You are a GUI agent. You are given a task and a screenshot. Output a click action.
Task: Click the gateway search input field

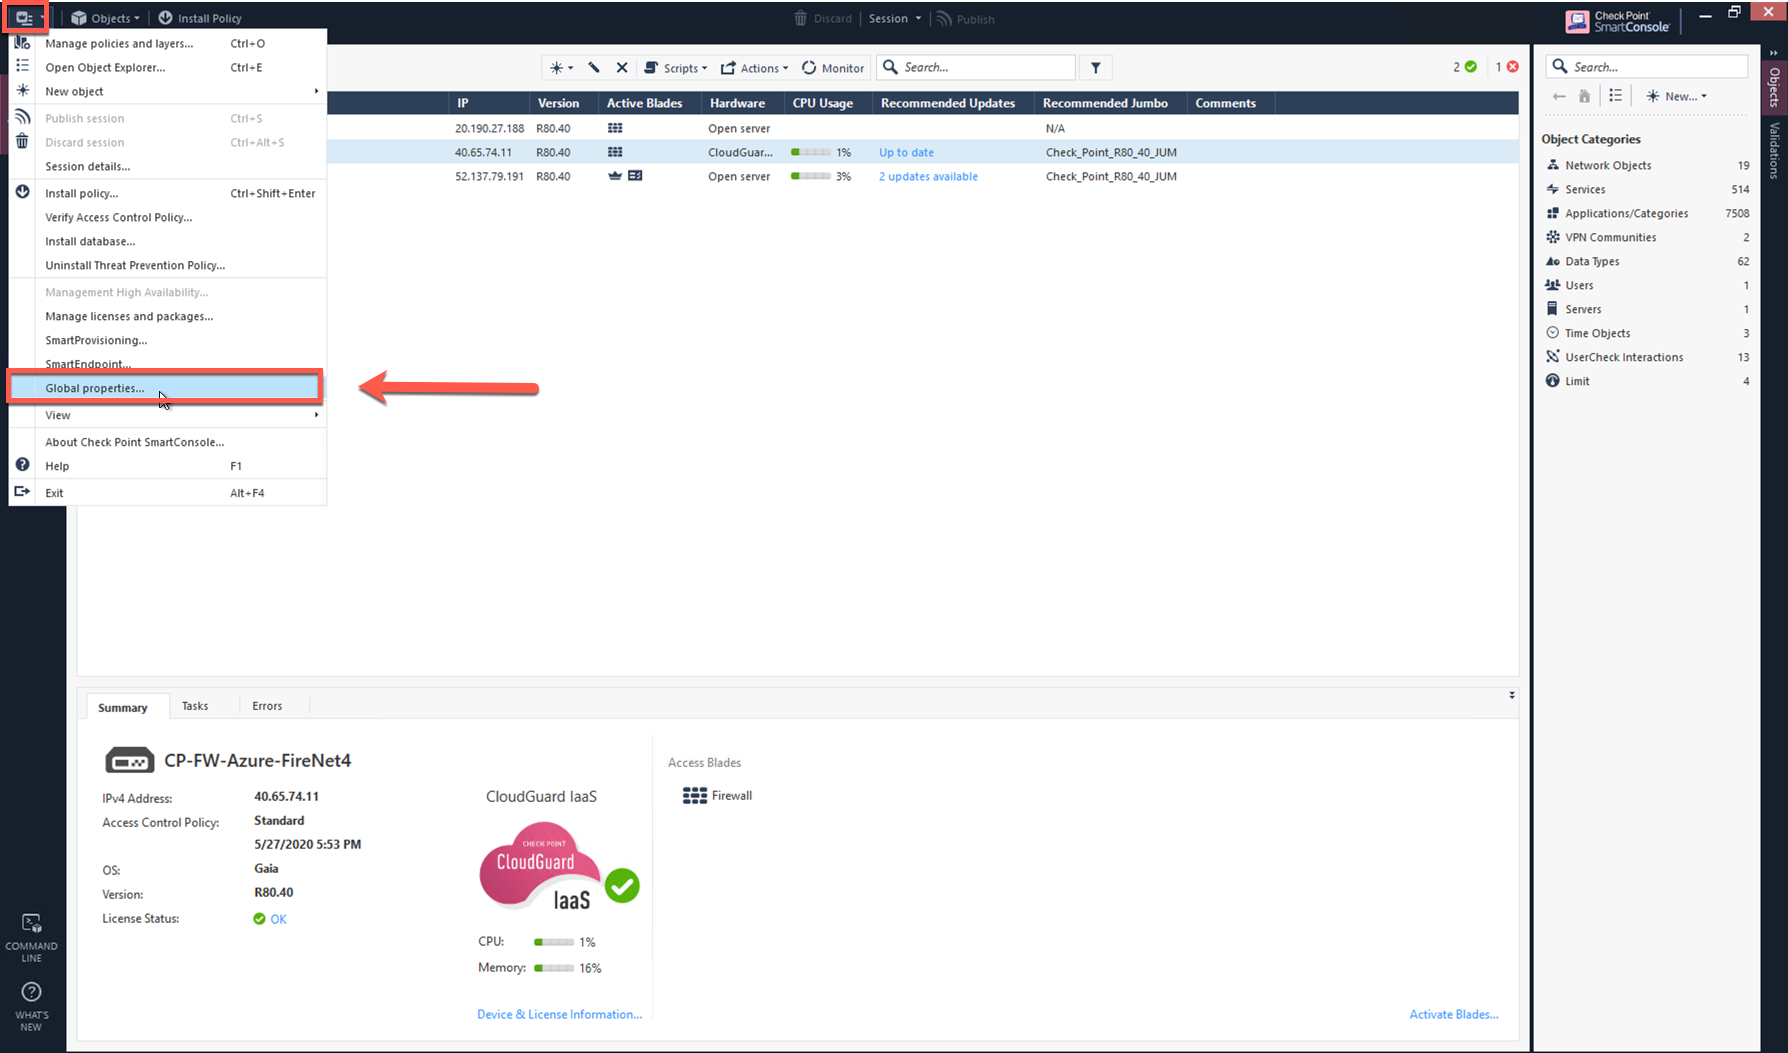[x=985, y=68]
